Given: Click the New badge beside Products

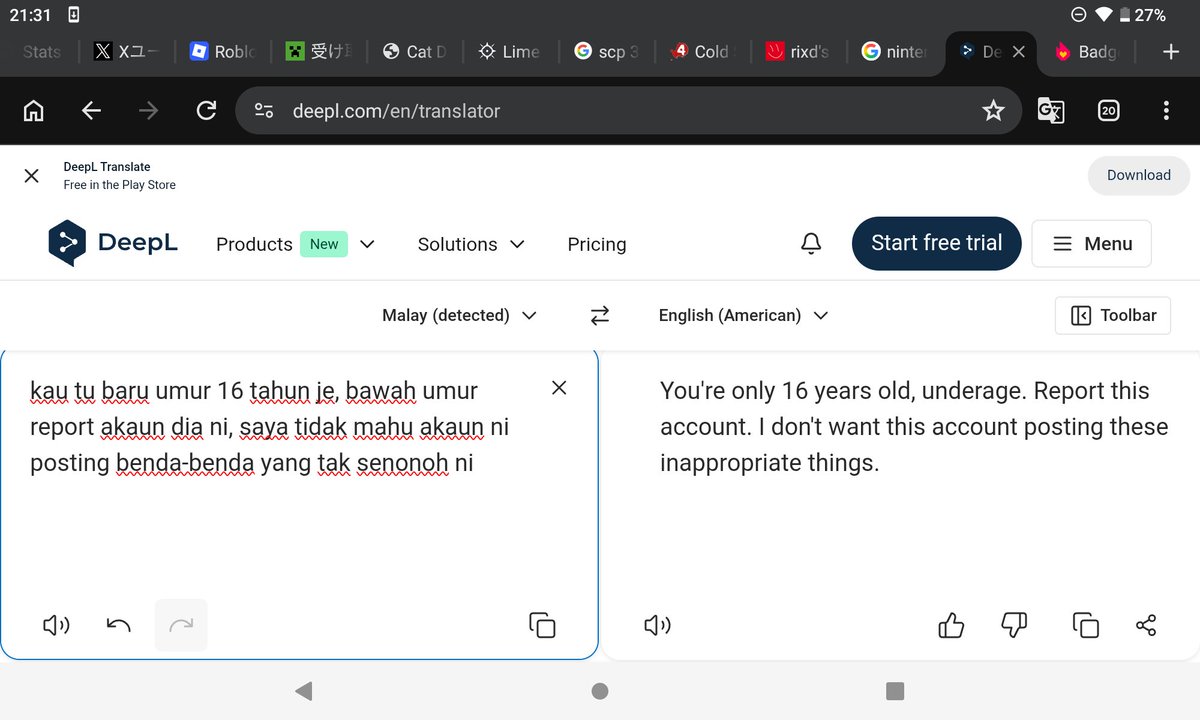Looking at the screenshot, I should click(x=324, y=244).
